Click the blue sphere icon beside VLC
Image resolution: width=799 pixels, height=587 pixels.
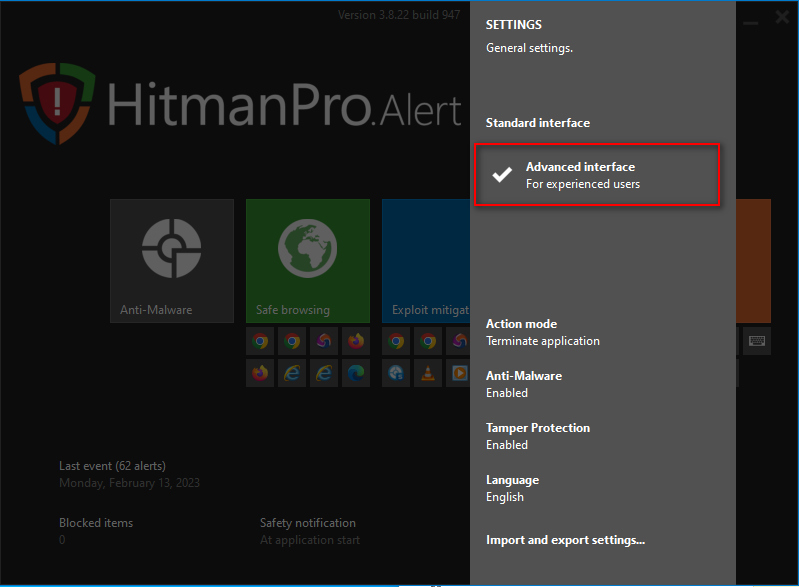coord(396,373)
